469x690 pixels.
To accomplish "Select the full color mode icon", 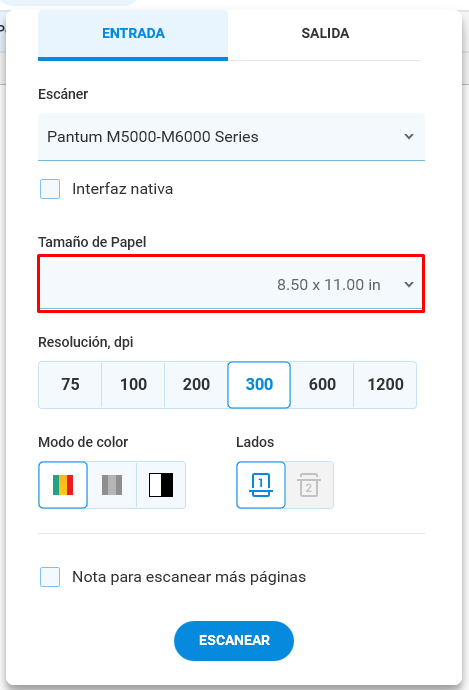I will pos(63,485).
